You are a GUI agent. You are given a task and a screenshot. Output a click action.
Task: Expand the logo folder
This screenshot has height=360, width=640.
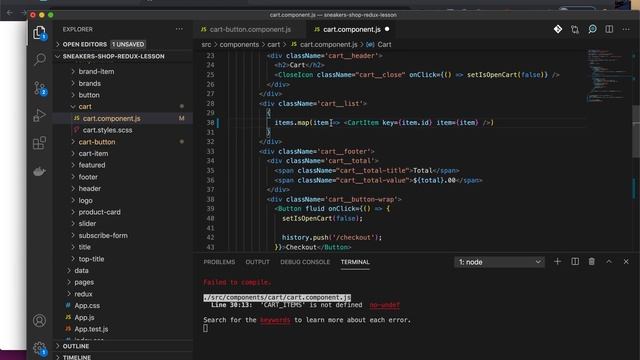(x=86, y=200)
